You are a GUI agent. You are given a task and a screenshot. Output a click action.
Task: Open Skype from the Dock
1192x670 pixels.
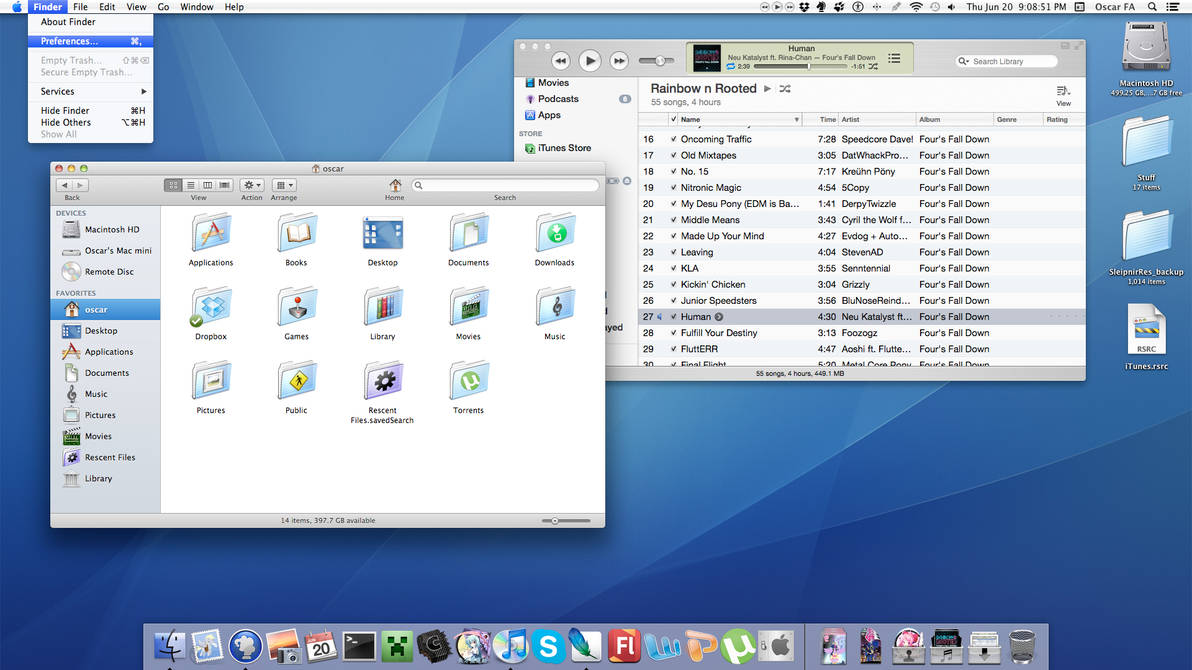[x=548, y=647]
